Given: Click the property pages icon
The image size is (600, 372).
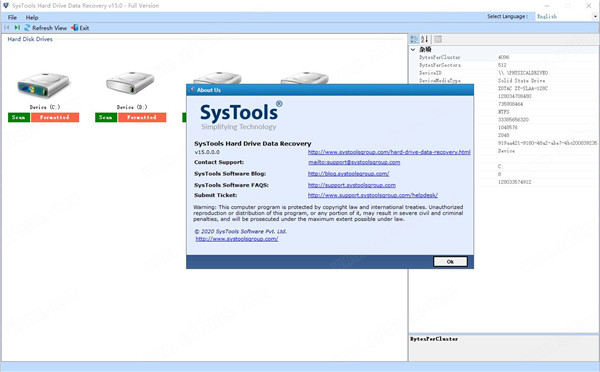Looking at the screenshot, I should pyautogui.click(x=438, y=39).
